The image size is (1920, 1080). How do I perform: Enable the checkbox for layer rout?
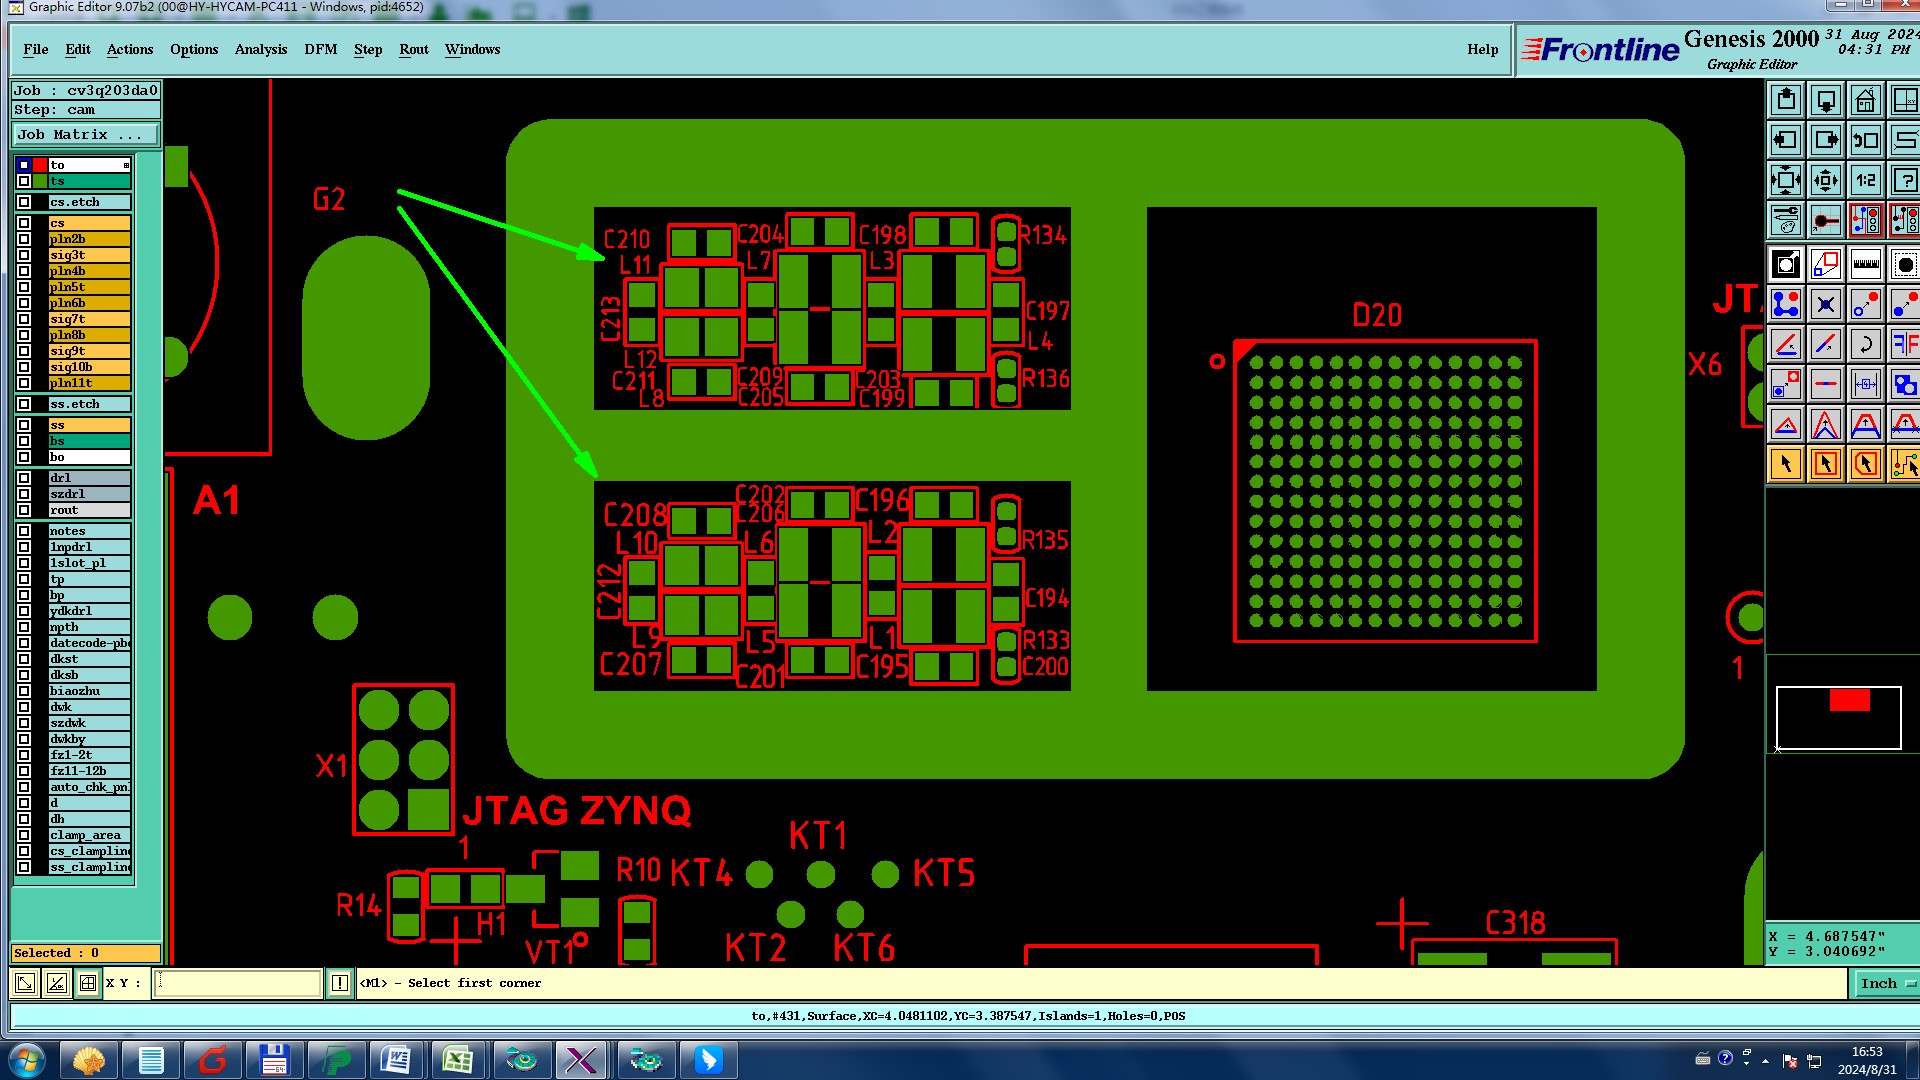click(24, 510)
